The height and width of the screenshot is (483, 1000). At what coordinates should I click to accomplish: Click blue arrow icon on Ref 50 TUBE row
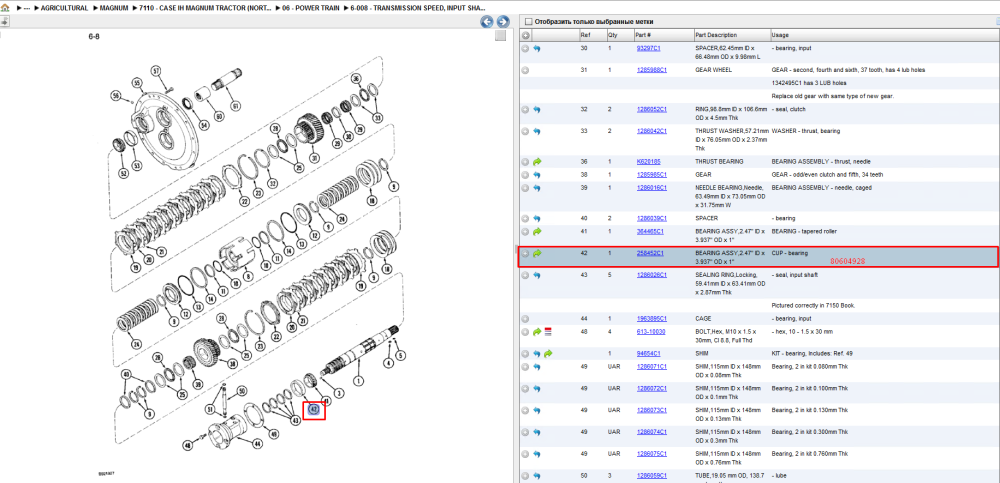537,476
